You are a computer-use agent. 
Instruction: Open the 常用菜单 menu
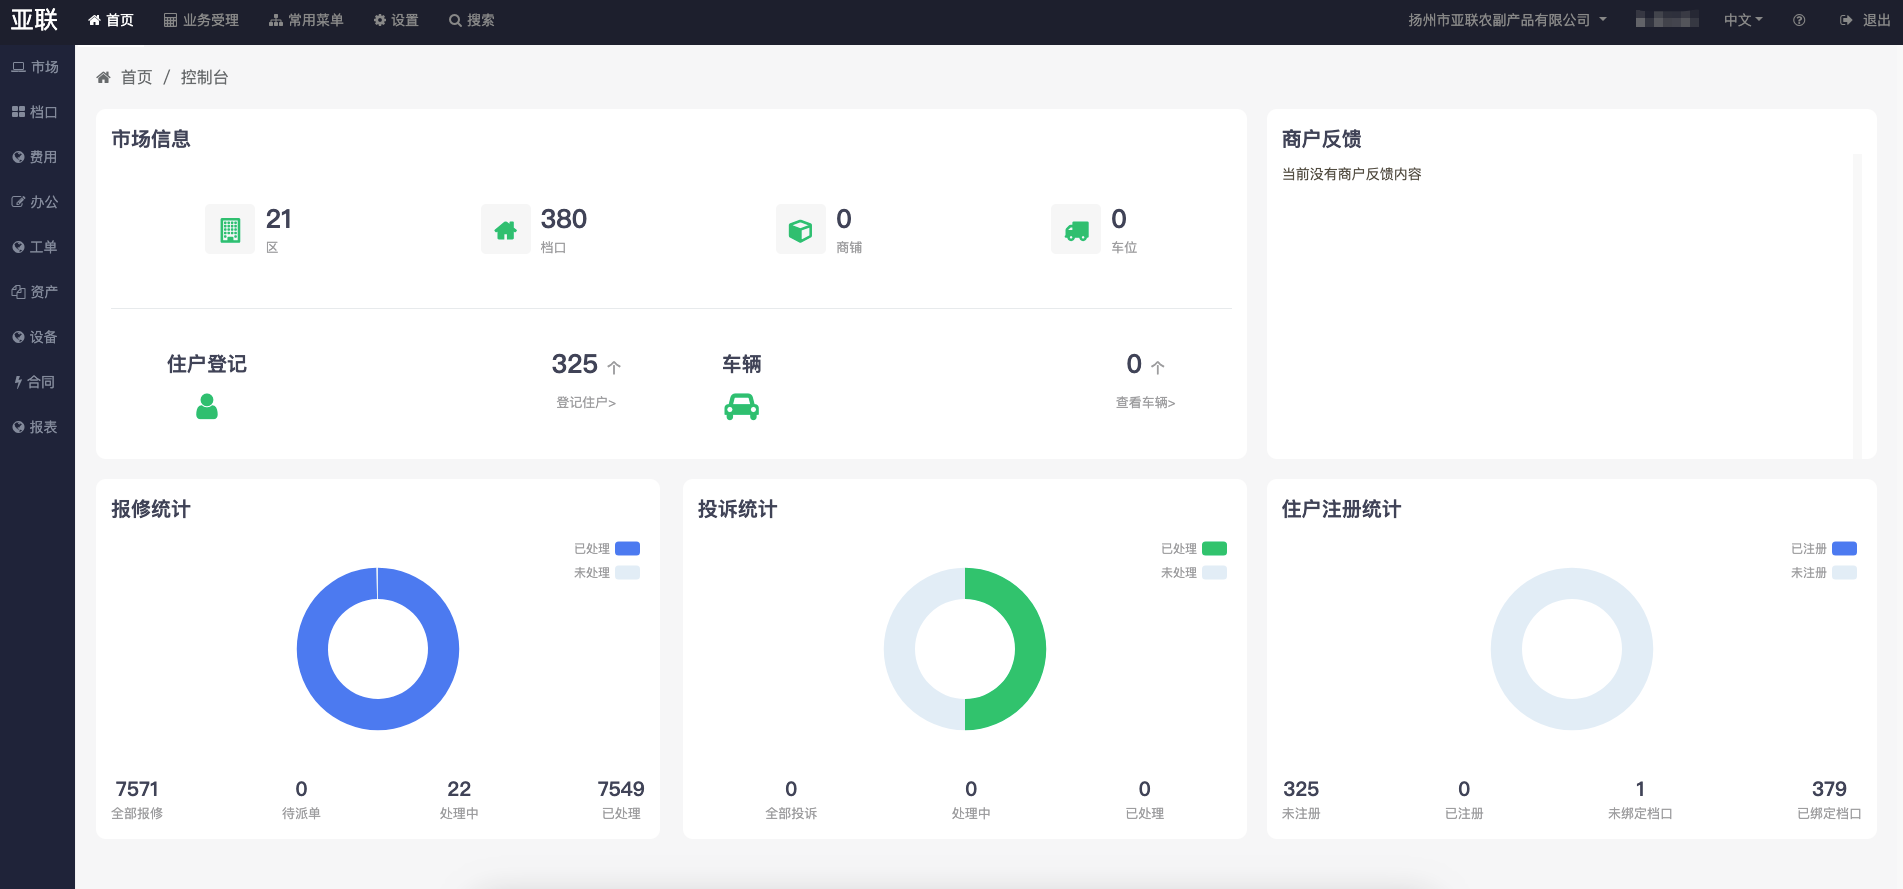[306, 20]
